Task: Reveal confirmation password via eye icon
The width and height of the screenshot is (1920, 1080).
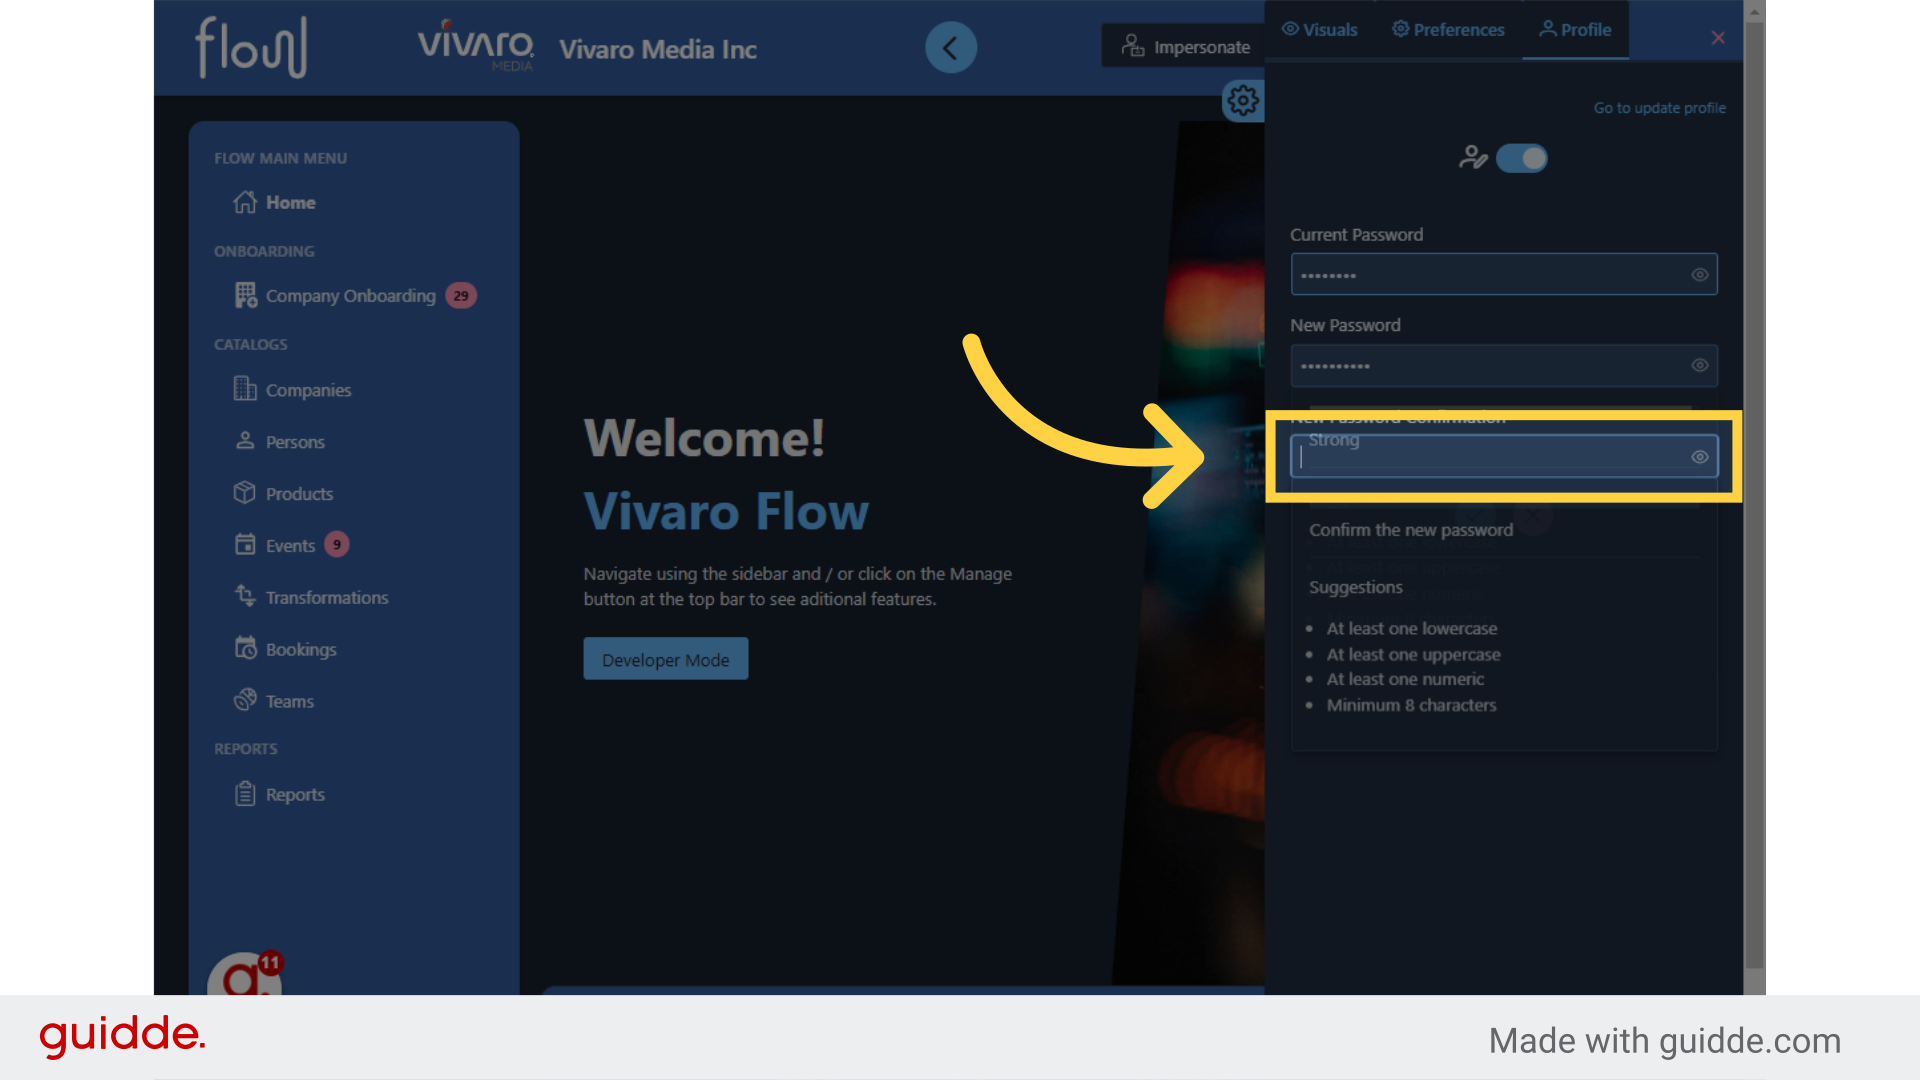Action: (x=1699, y=457)
